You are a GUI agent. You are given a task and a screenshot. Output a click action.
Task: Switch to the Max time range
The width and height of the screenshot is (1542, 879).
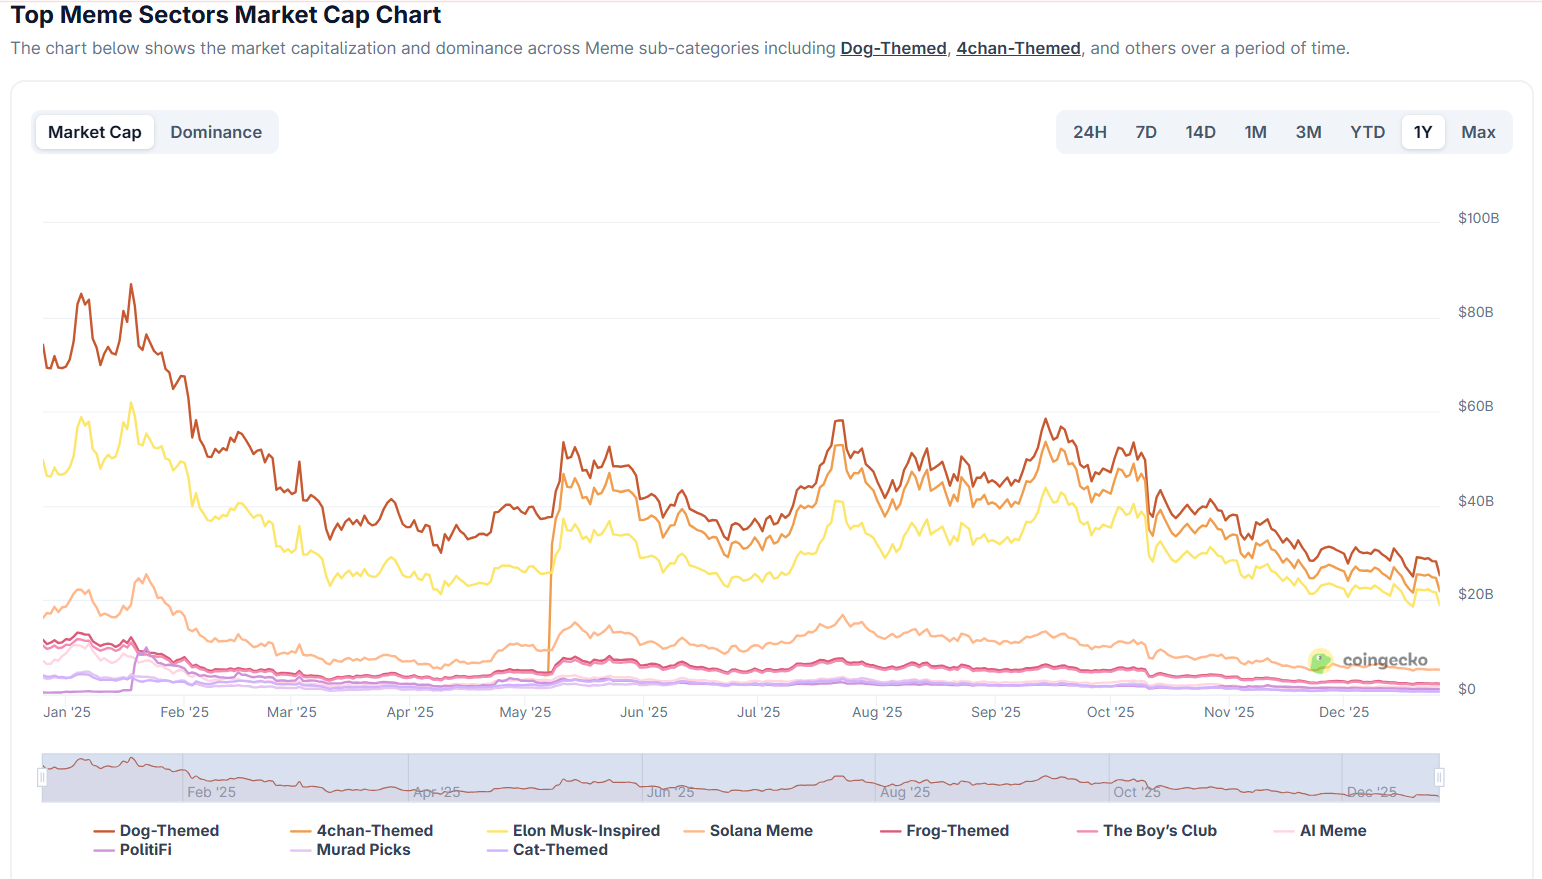1478,131
